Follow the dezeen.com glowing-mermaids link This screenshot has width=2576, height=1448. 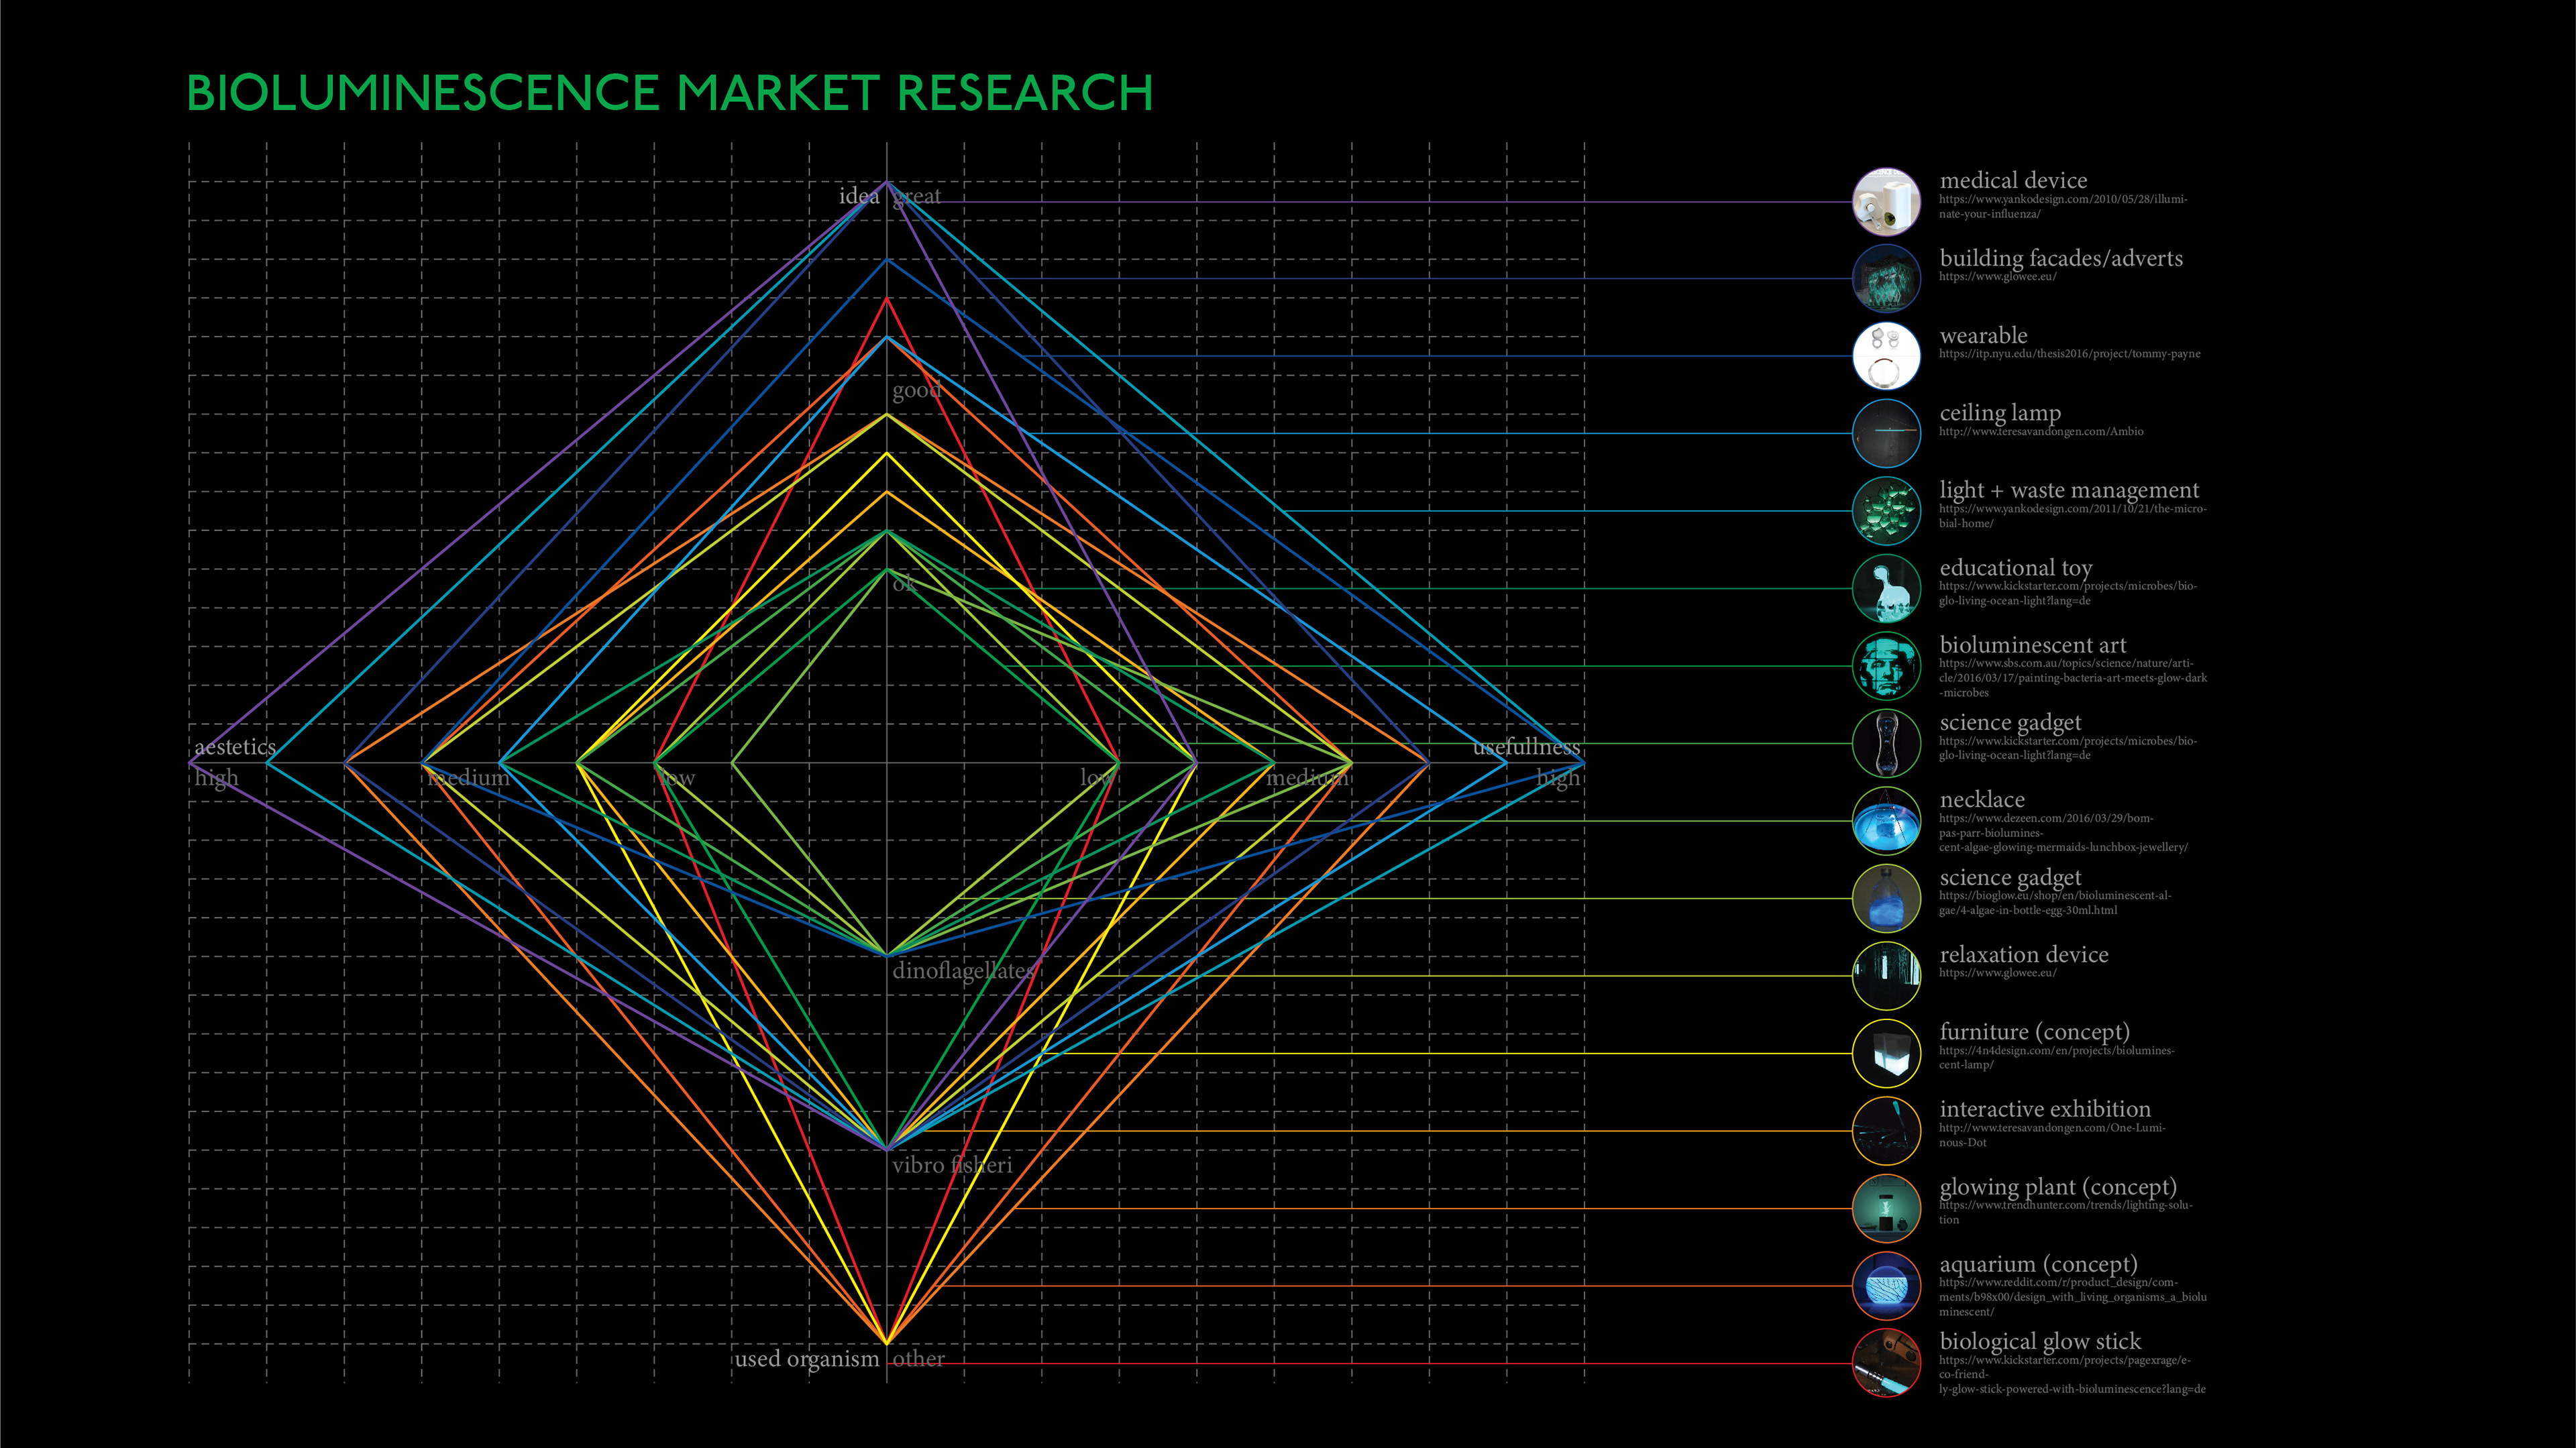(2063, 833)
